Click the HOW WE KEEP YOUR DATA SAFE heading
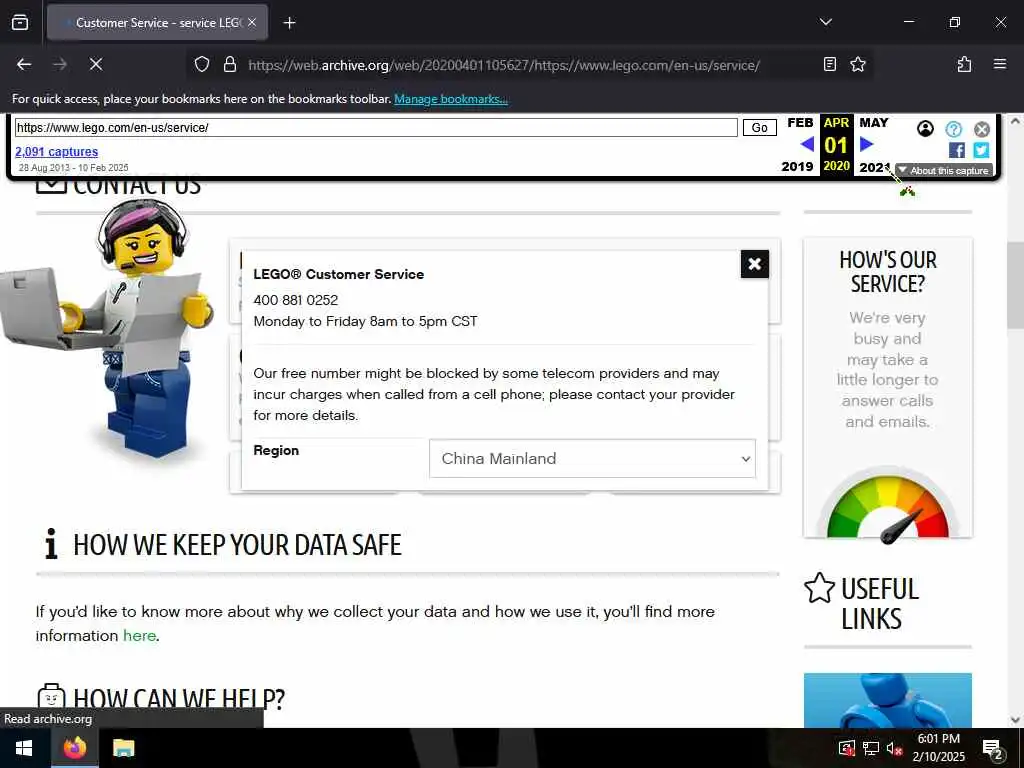The width and height of the screenshot is (1024, 768). click(x=237, y=545)
